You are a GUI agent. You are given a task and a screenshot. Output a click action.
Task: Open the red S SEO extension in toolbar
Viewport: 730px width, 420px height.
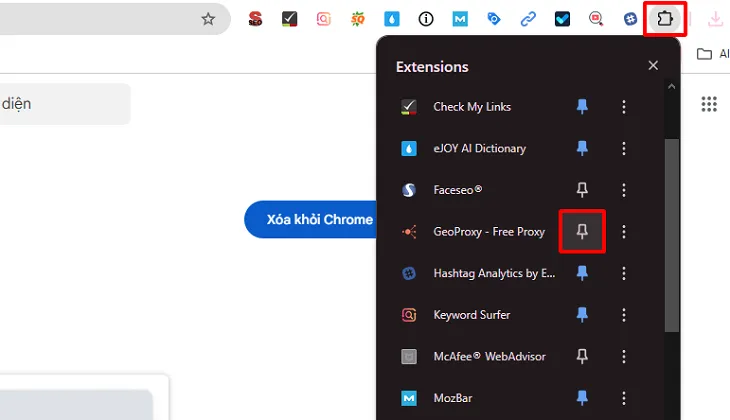click(255, 19)
